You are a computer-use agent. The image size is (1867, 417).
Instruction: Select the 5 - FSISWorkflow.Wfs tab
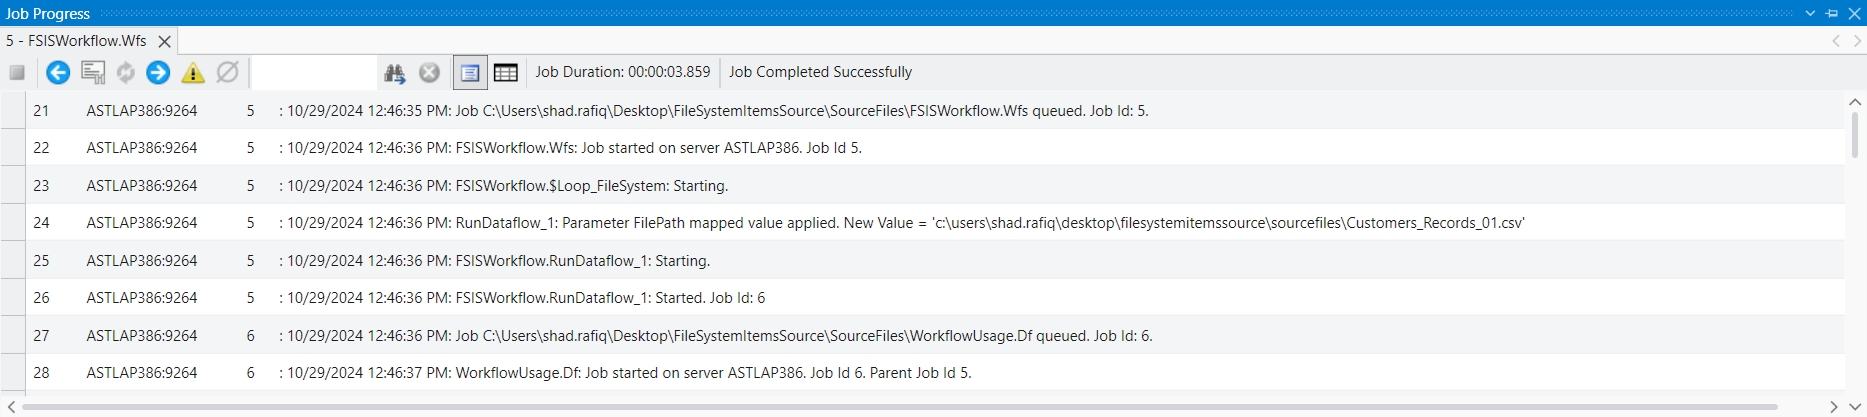[x=76, y=41]
